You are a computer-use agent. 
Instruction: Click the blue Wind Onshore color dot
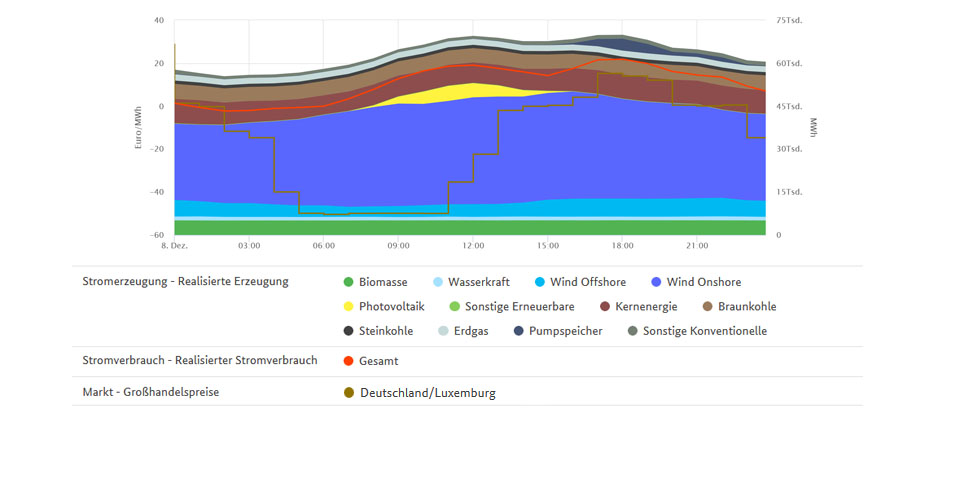656,282
